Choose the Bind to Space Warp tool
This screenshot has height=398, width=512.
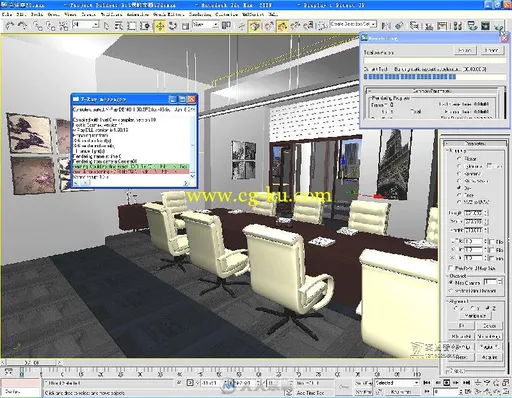pos(63,25)
